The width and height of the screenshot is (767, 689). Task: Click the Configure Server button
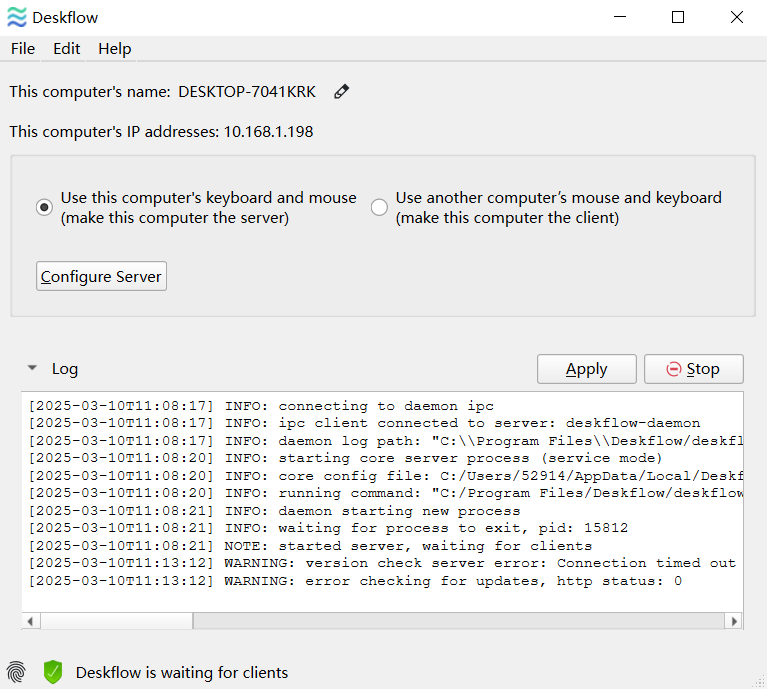101,276
